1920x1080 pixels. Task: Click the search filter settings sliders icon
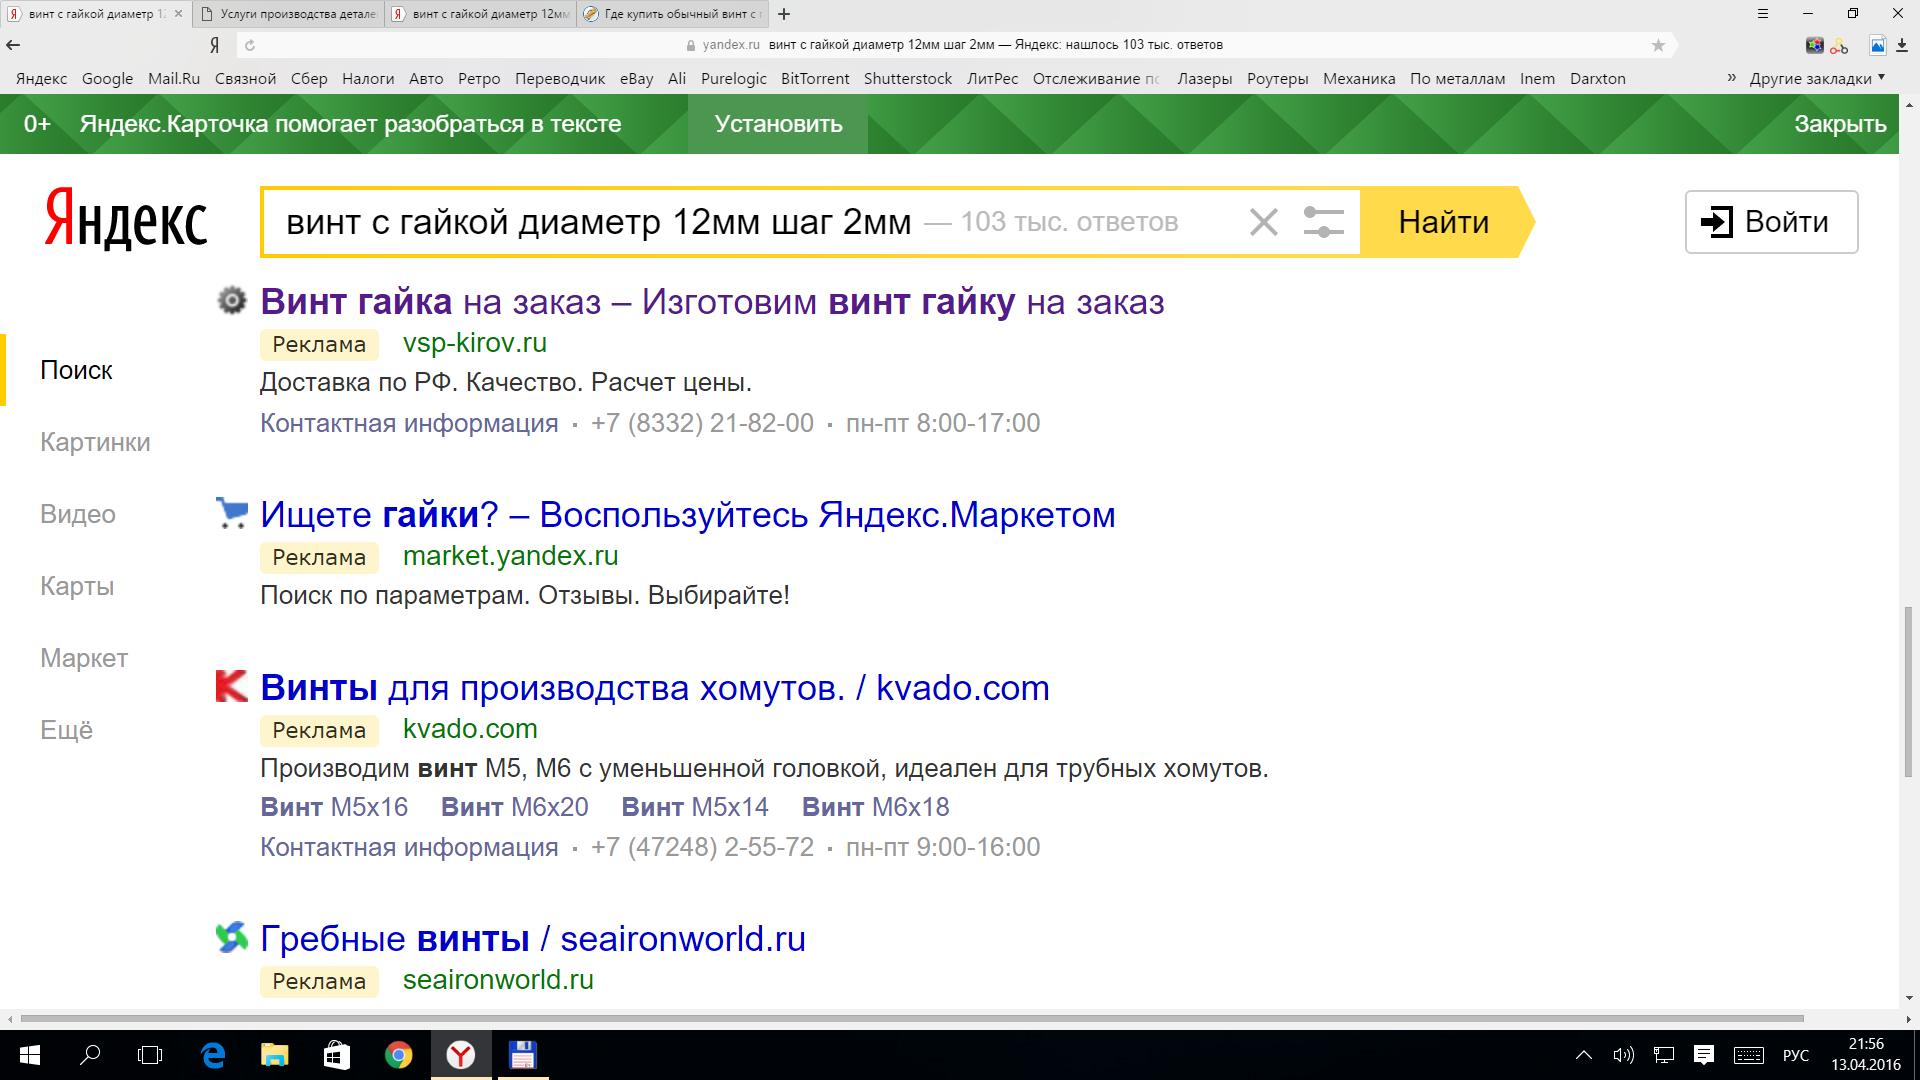(x=1323, y=222)
